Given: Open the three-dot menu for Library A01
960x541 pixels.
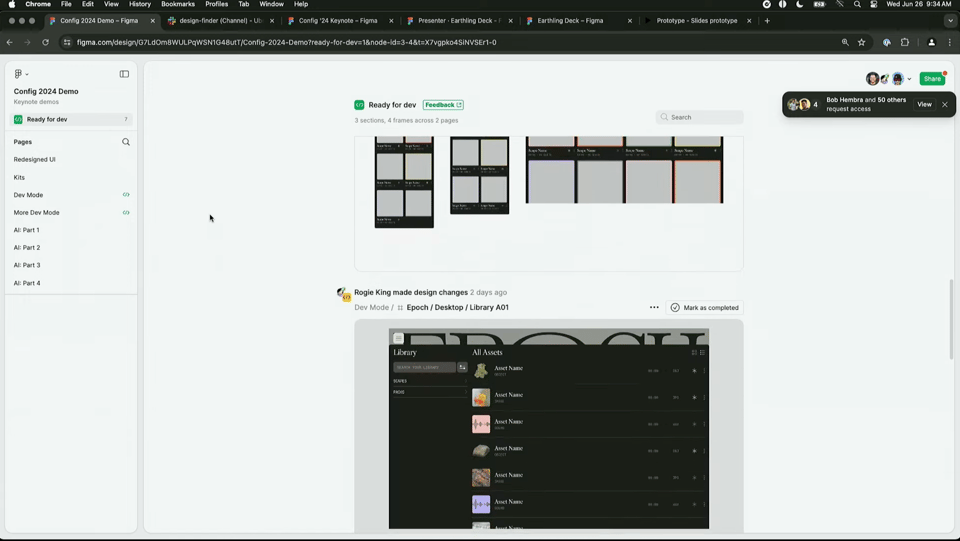Looking at the screenshot, I should click(x=654, y=307).
